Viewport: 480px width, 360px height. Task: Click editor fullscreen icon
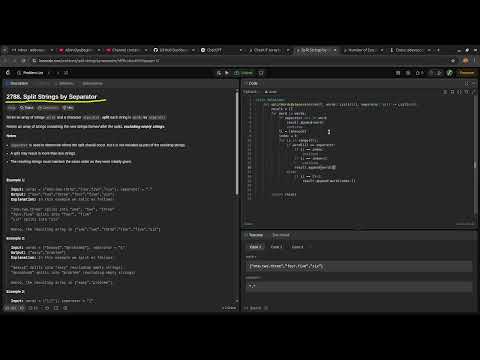click(474, 92)
